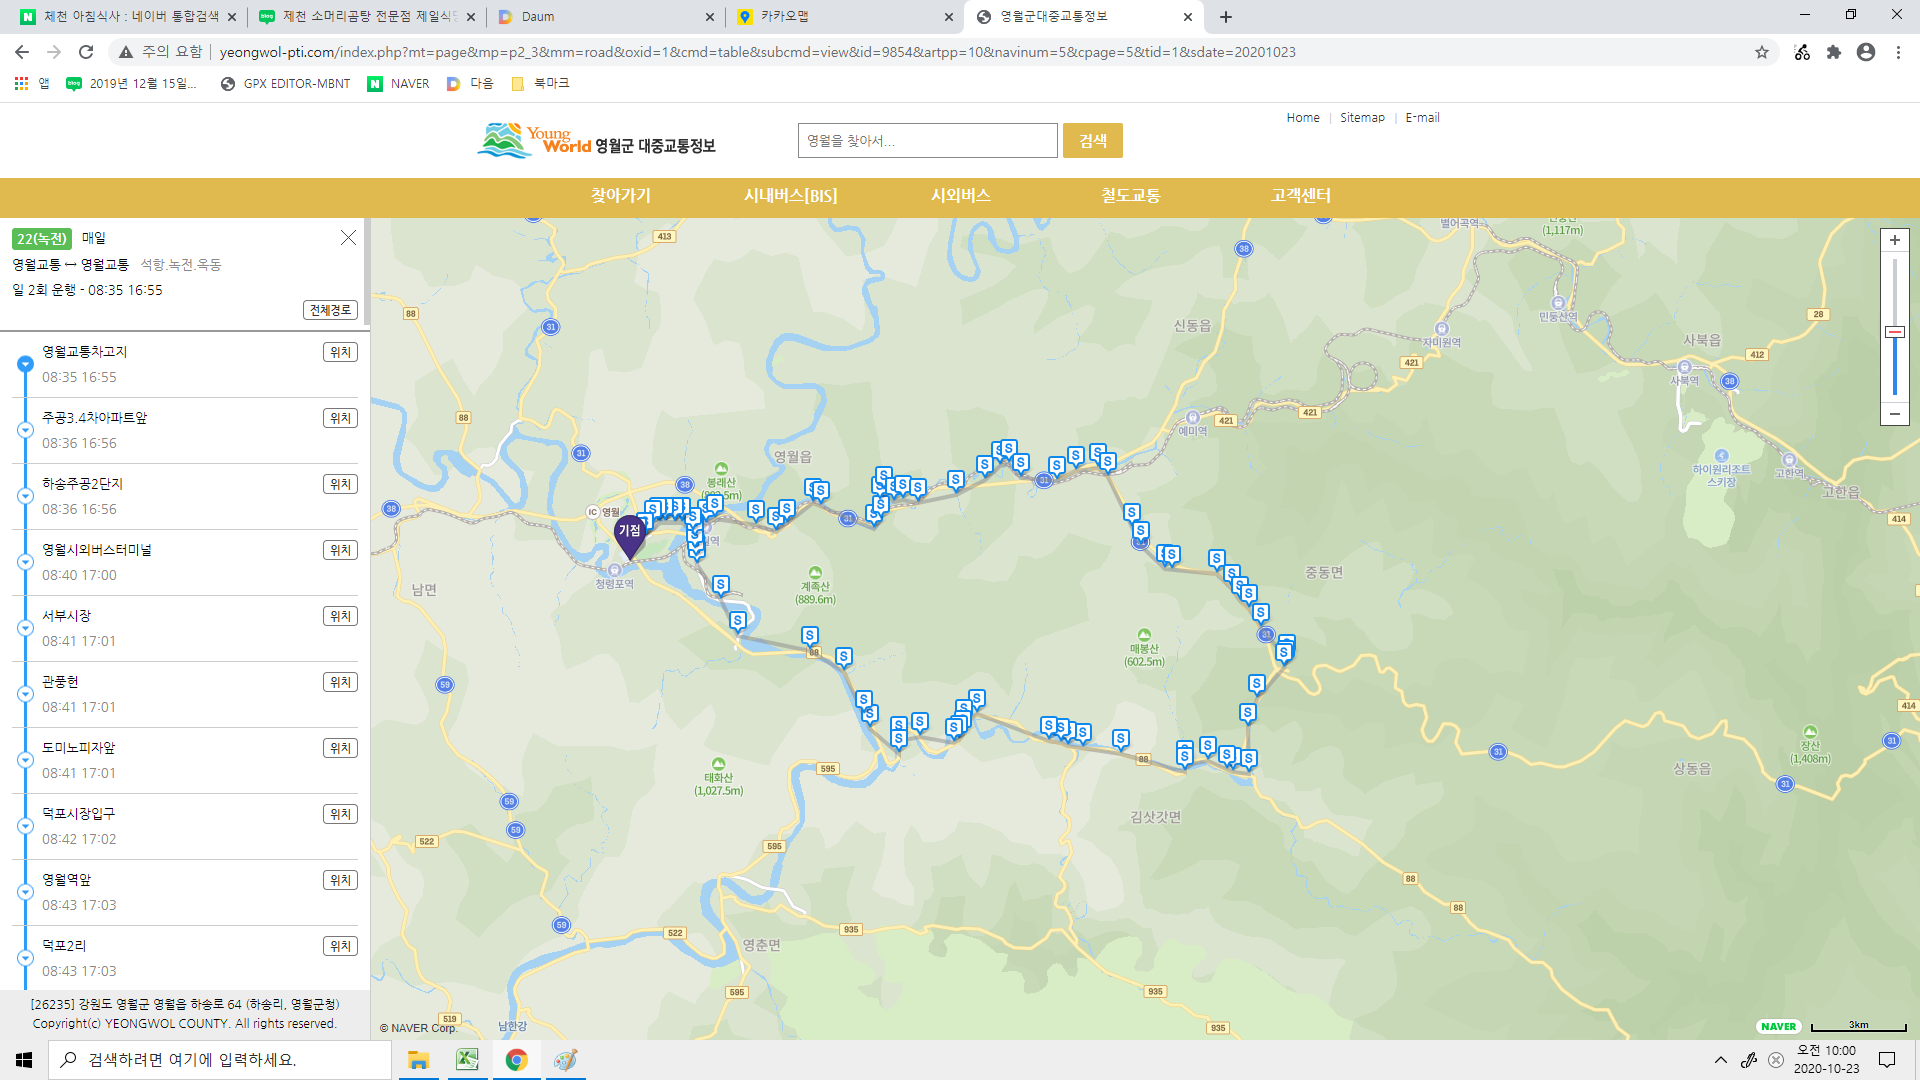
Task: Click the 영월을 찾아서 search field
Action: 927,141
